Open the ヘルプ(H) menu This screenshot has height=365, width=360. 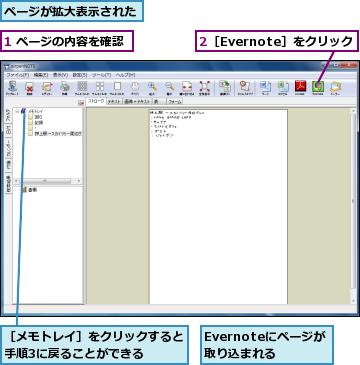pos(125,75)
